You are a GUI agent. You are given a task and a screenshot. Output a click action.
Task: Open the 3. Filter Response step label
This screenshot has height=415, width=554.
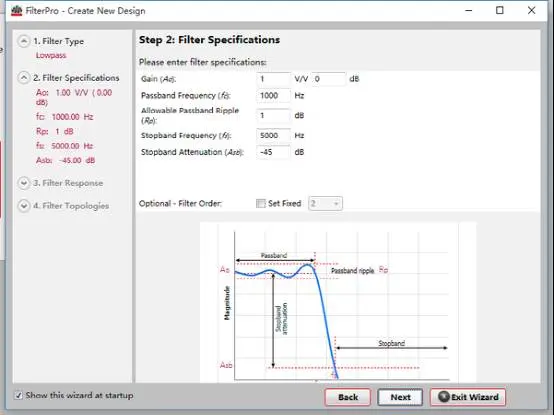(x=68, y=183)
